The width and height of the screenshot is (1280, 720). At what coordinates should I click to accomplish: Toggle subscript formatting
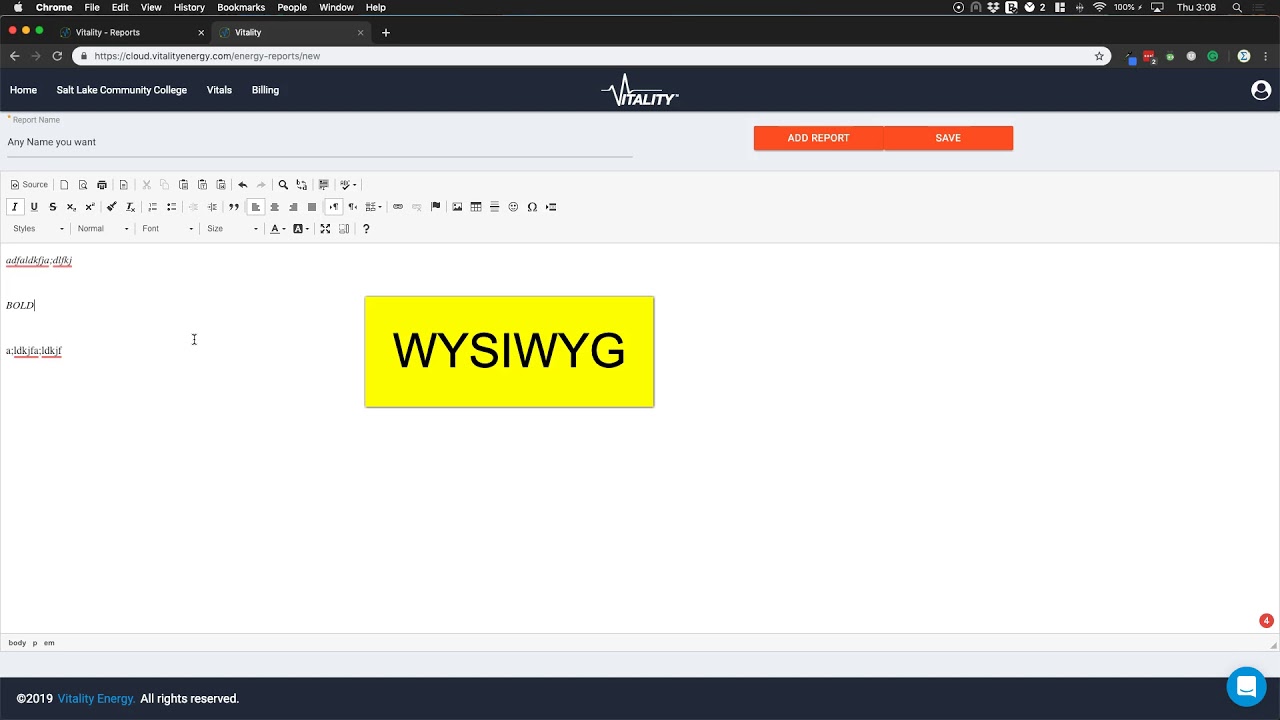[71, 207]
